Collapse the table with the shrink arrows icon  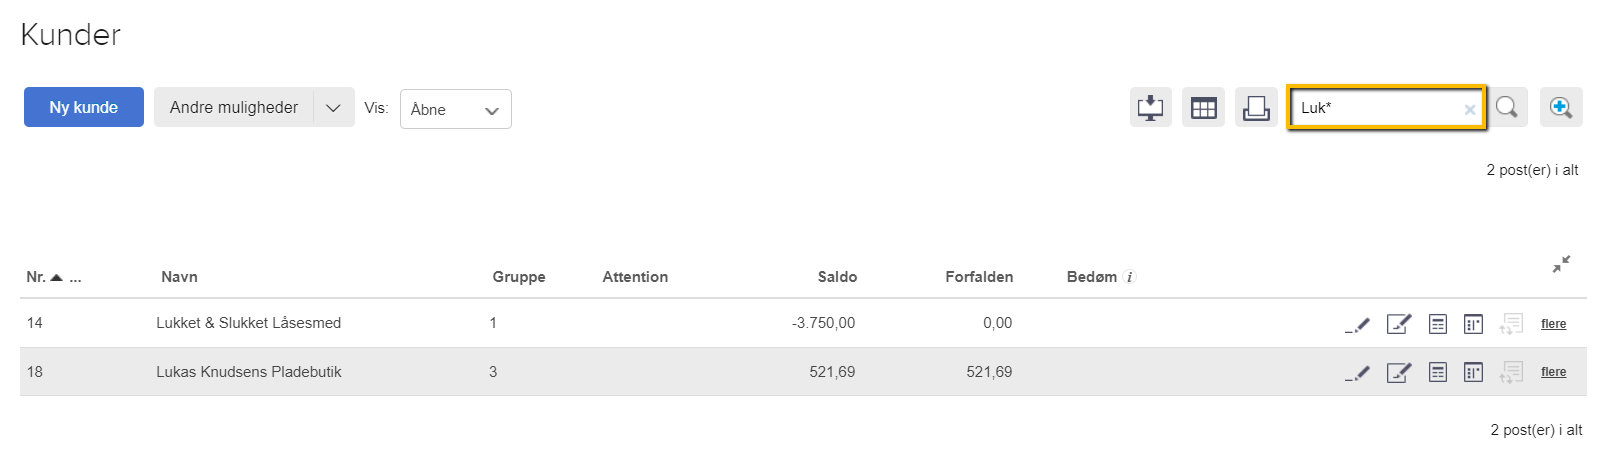click(1561, 264)
